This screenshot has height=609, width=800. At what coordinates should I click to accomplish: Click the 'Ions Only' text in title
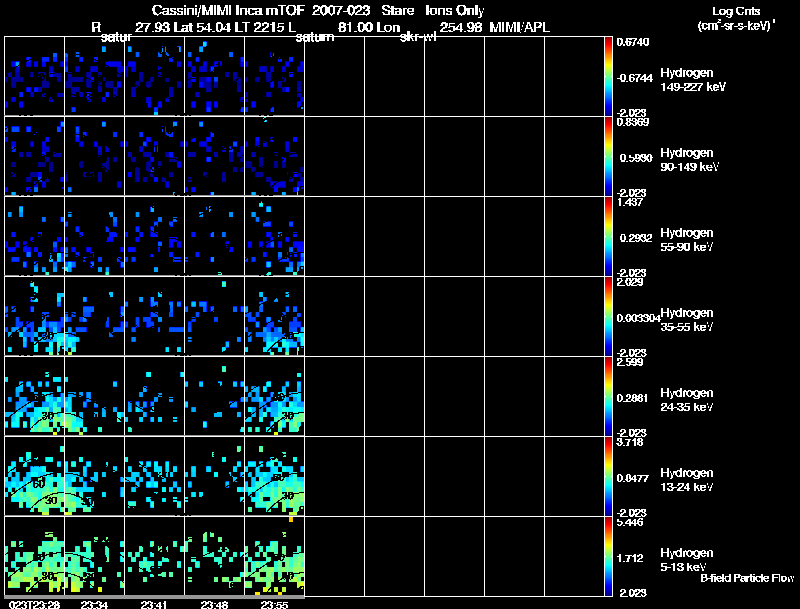(x=455, y=10)
